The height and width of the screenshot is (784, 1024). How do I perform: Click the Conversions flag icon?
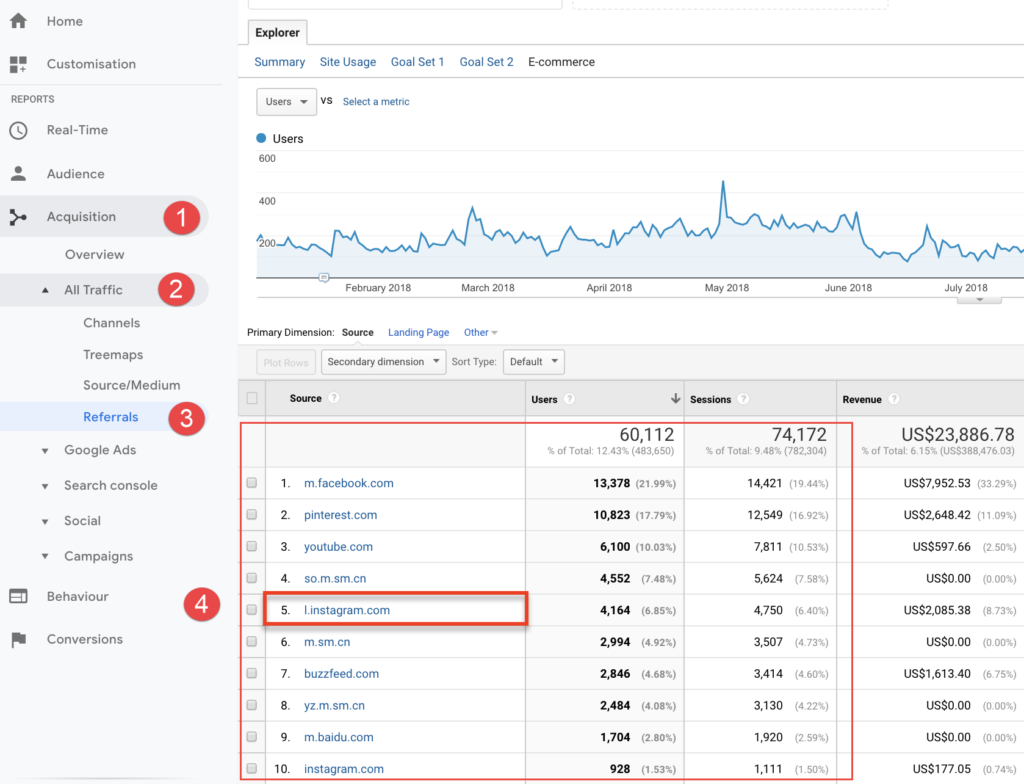click(x=18, y=640)
